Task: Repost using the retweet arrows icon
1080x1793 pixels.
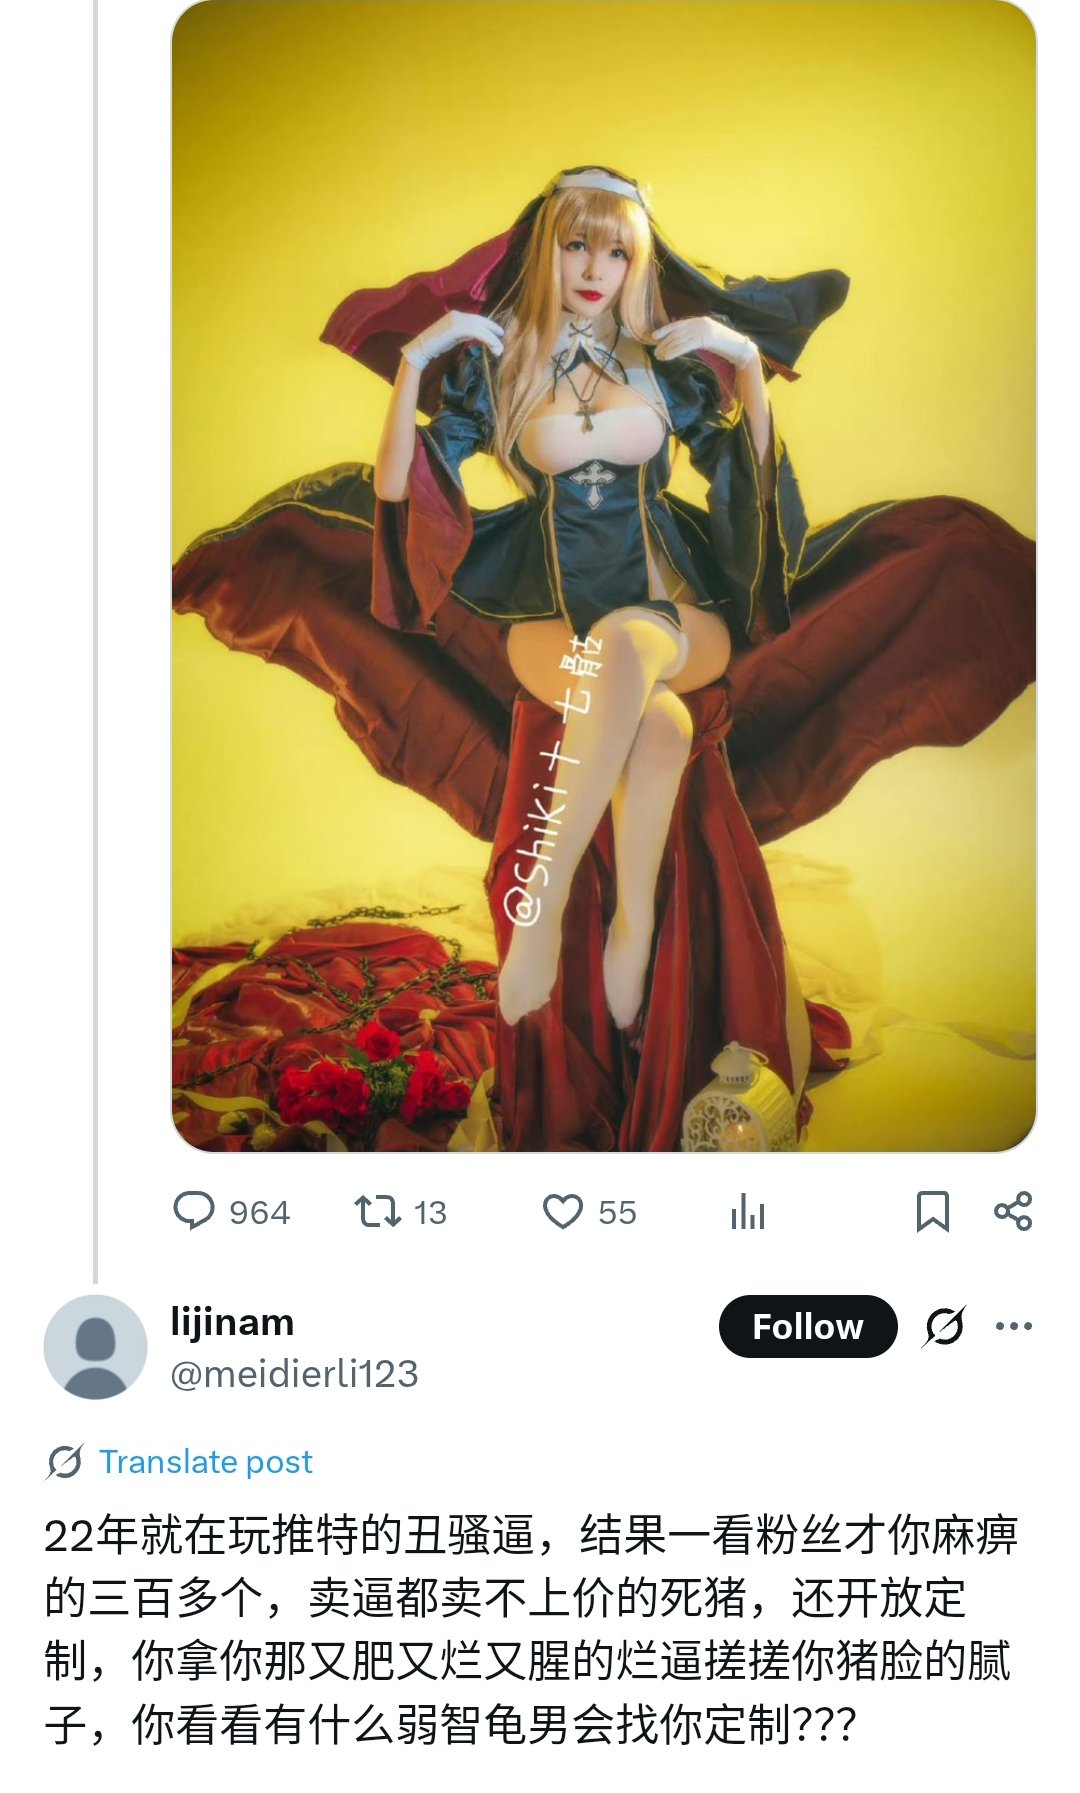Action: tap(378, 1211)
